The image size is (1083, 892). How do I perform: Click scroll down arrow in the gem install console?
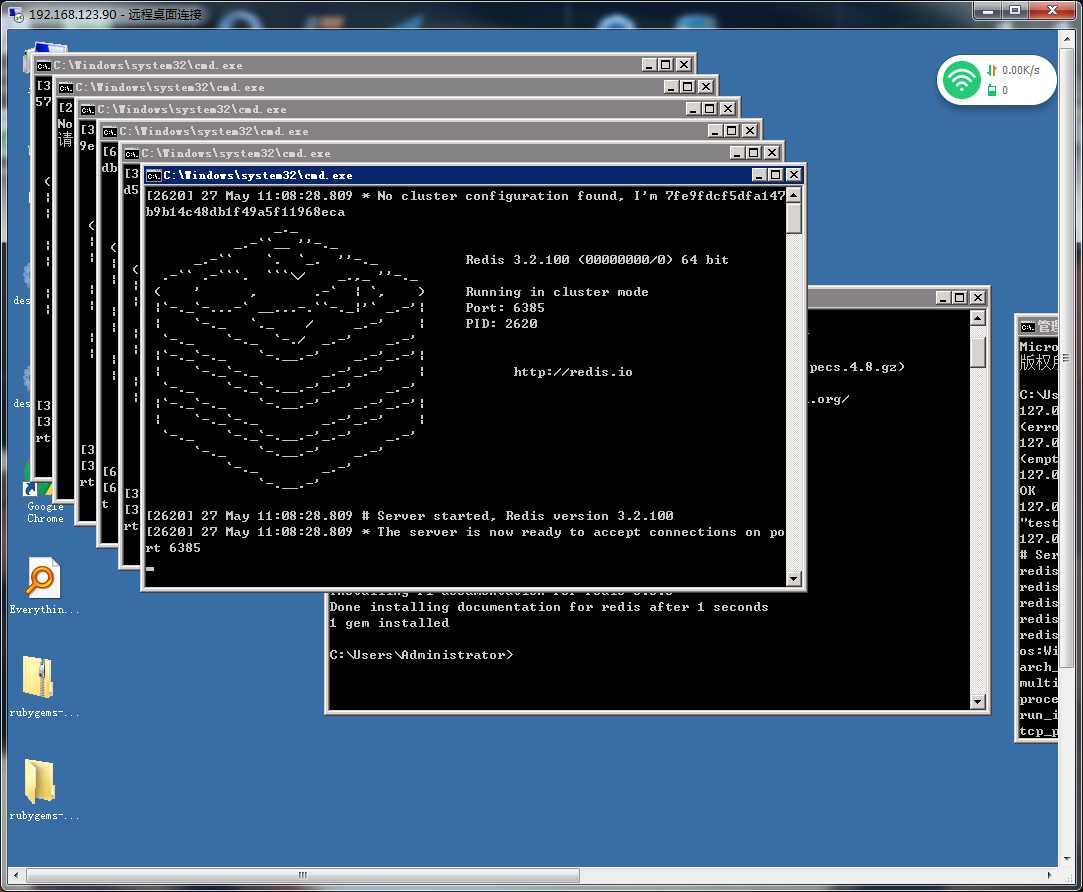(977, 701)
